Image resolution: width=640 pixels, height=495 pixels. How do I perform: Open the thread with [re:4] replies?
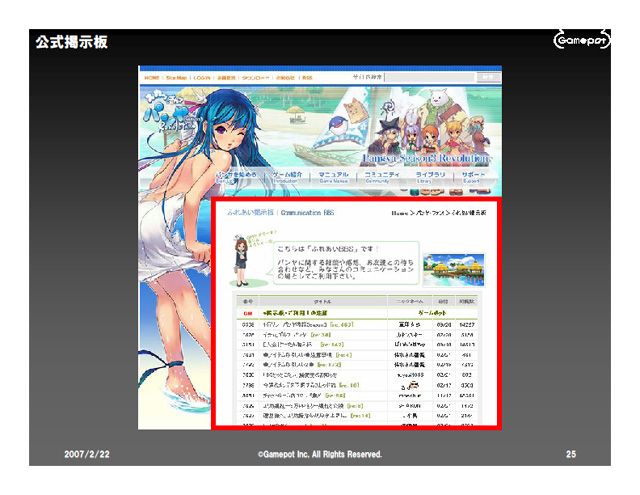click(x=307, y=355)
